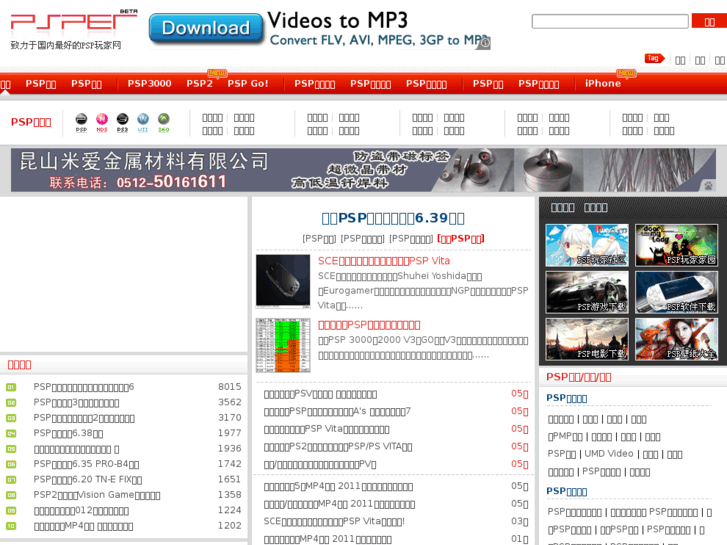Open the PSP wallpaper girl thumbnail
The height and width of the screenshot is (545, 727).
coord(676,339)
